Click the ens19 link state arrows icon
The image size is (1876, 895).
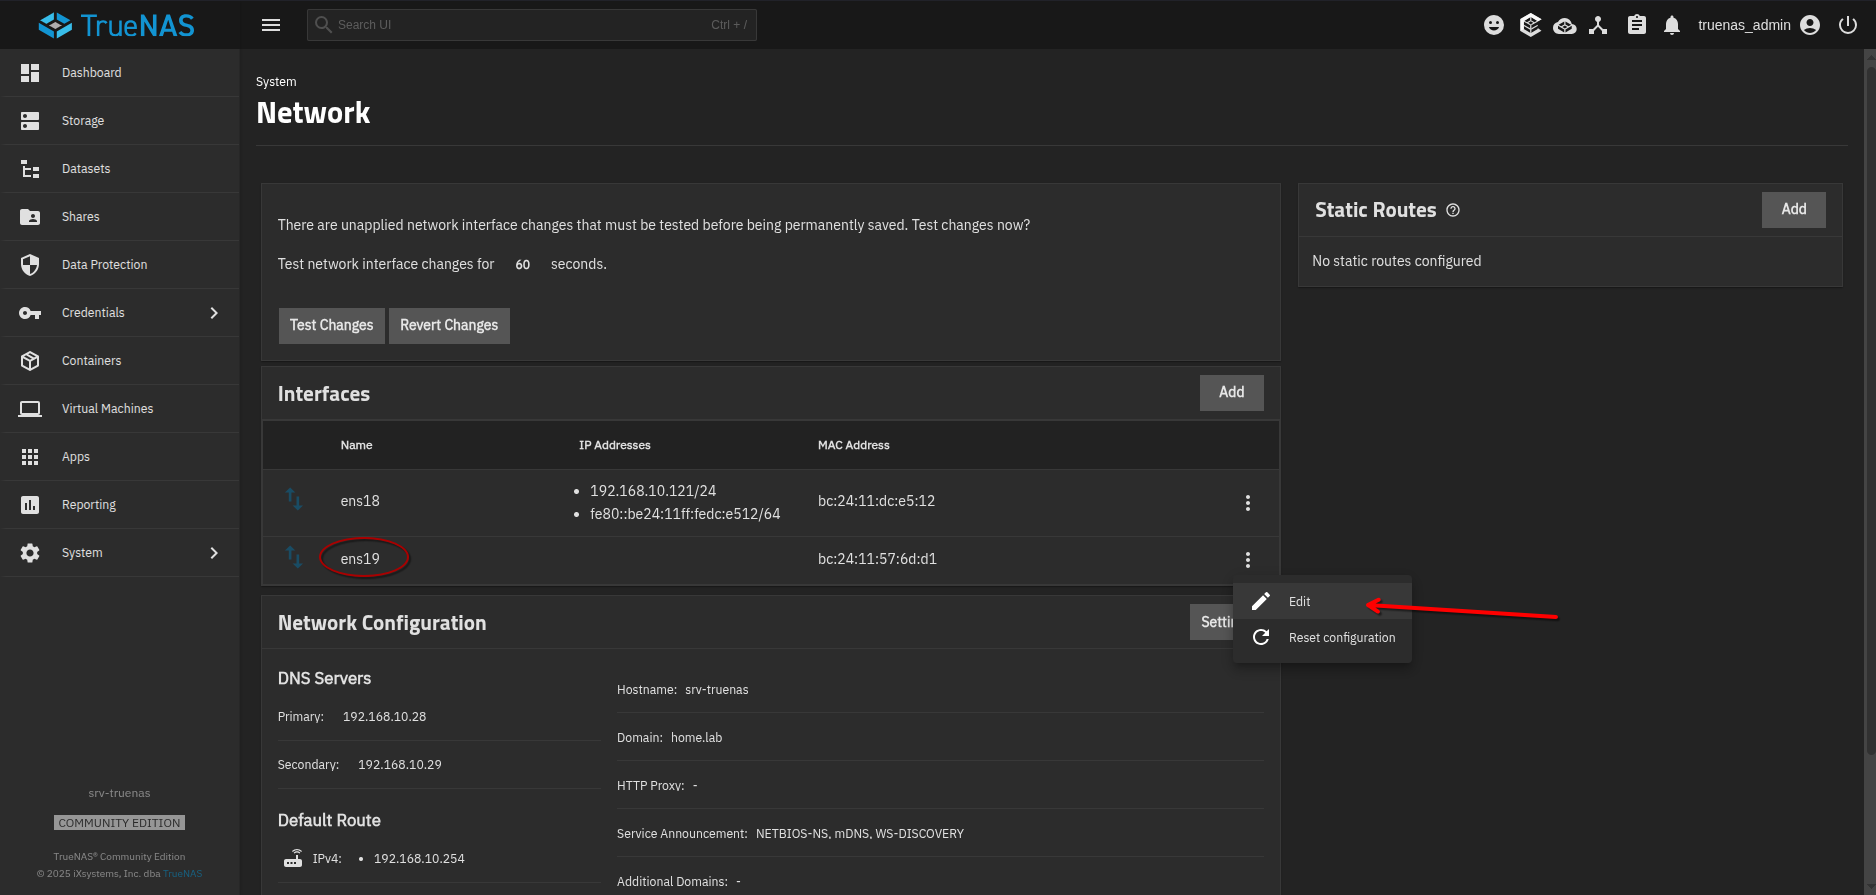pos(294,556)
